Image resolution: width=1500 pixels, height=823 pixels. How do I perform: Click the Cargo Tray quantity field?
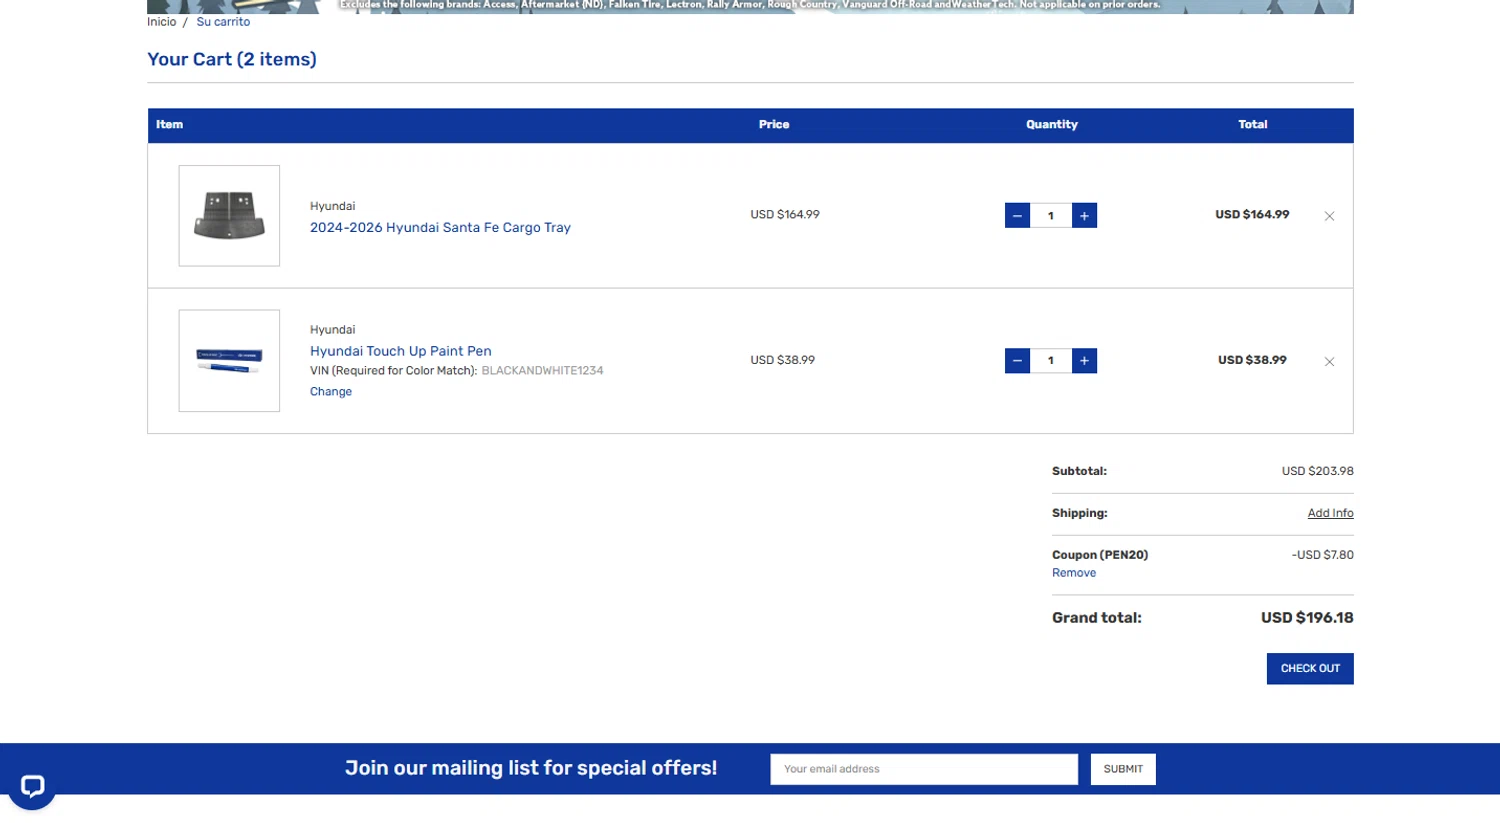1051,216
